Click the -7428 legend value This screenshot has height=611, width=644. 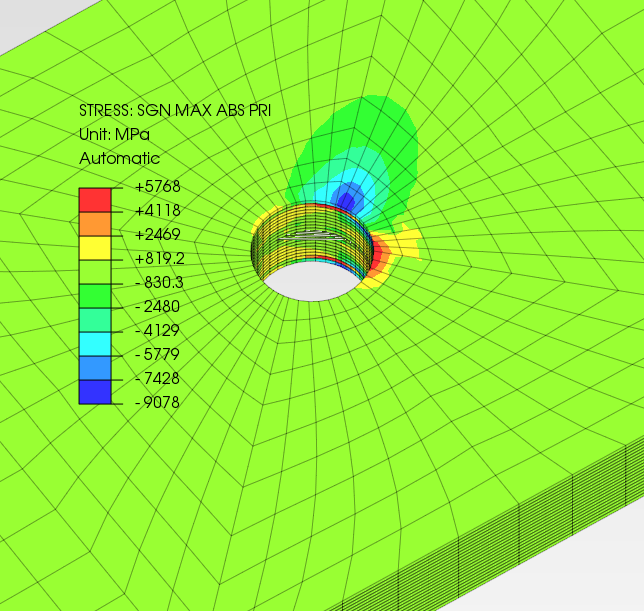157,378
